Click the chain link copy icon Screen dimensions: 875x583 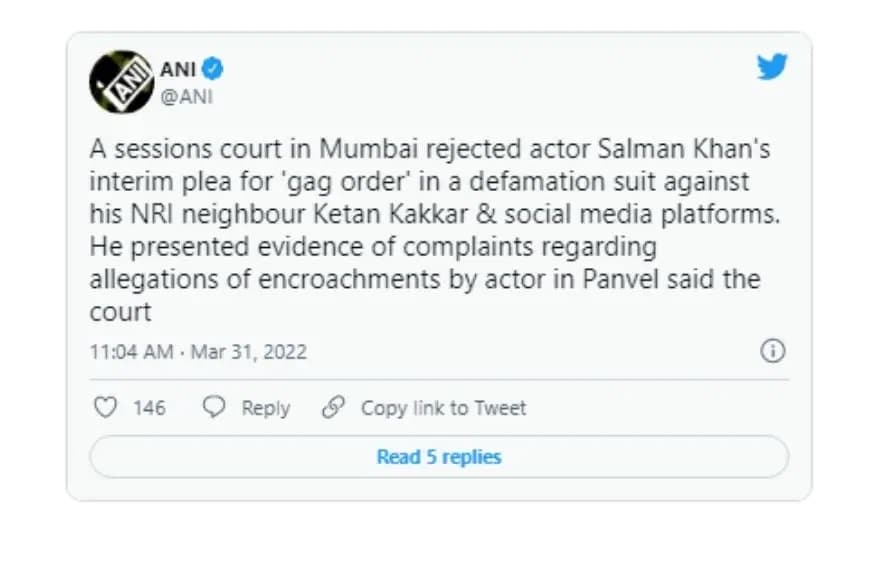(x=334, y=407)
